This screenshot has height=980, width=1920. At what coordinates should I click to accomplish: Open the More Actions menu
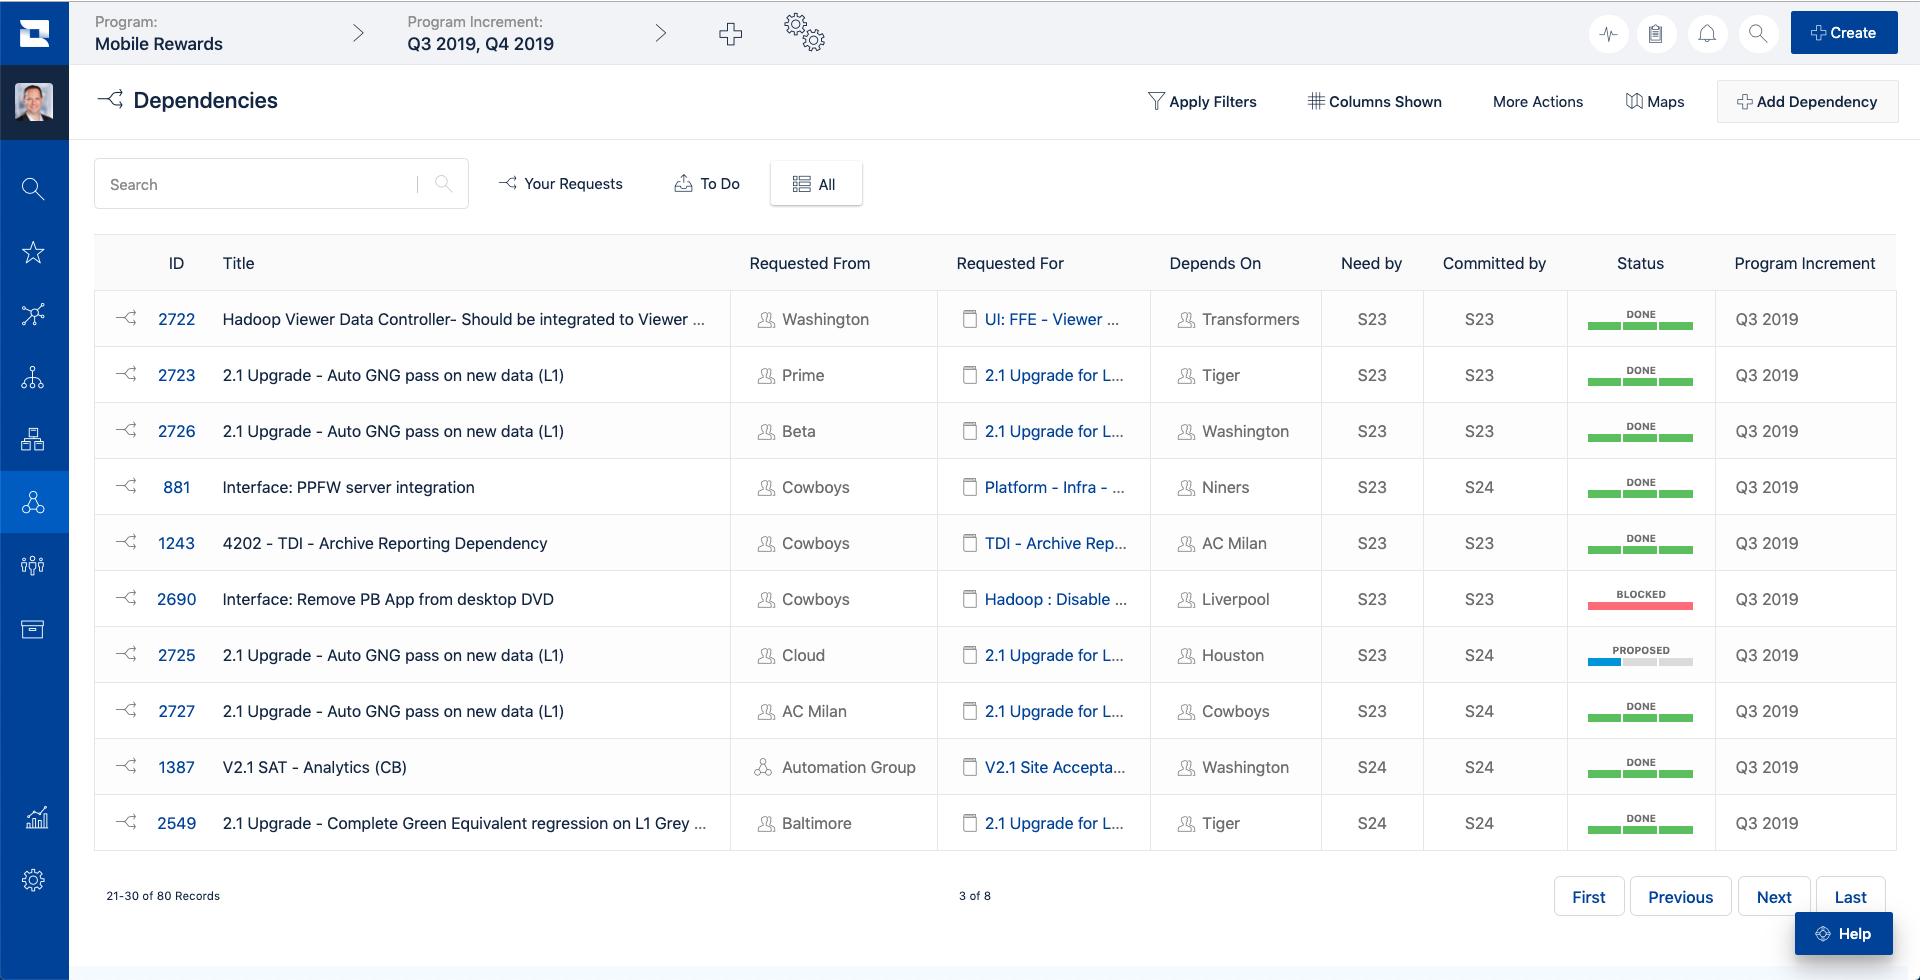coord(1538,102)
